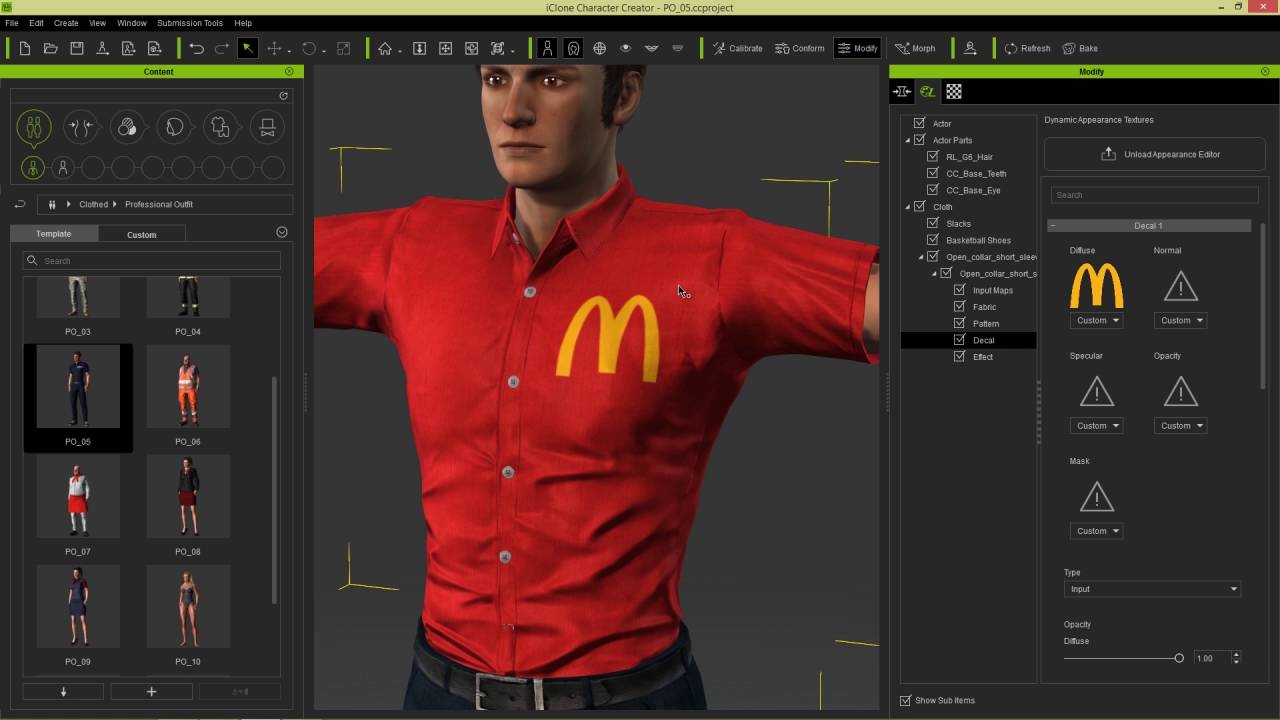Open the Hair category icon
This screenshot has height=720, width=1280.
pyautogui.click(x=173, y=127)
